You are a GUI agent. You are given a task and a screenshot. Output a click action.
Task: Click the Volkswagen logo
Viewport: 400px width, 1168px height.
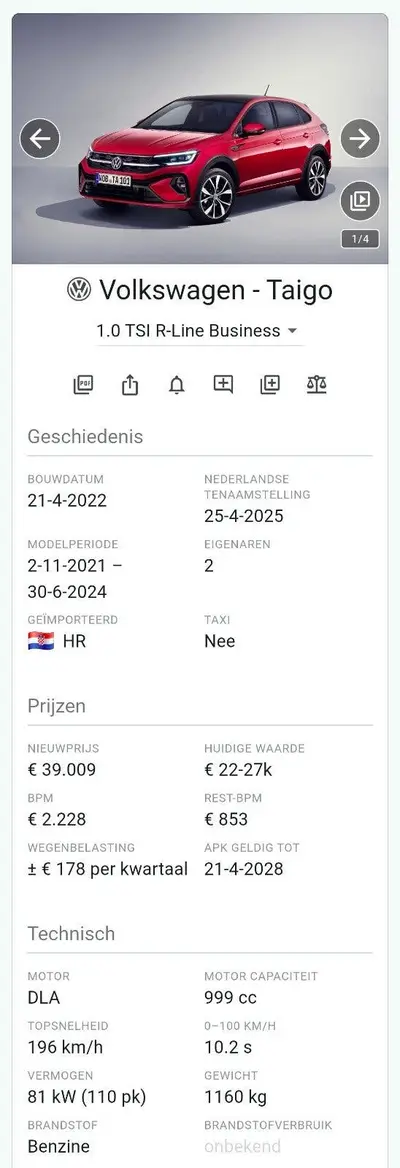coord(79,289)
